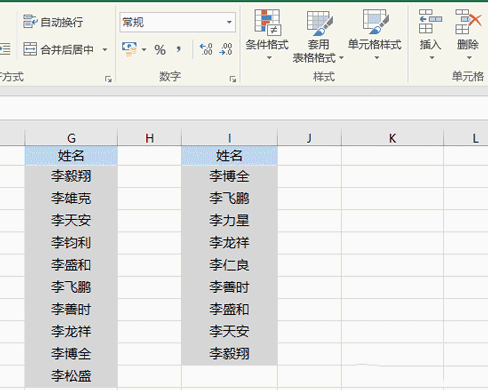Select cell 李松盛 in column G
Viewport: 488px width, 390px height.
(x=71, y=376)
